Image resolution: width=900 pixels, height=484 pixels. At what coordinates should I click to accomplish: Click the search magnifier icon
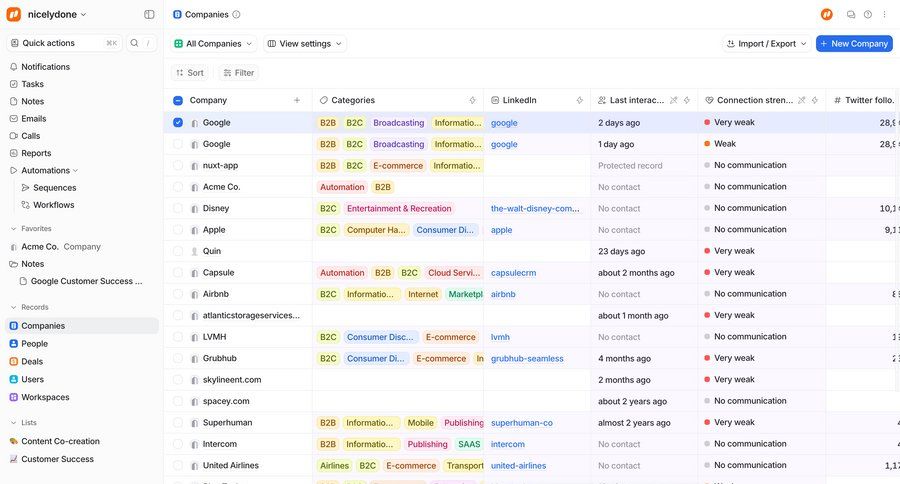pyautogui.click(x=134, y=43)
